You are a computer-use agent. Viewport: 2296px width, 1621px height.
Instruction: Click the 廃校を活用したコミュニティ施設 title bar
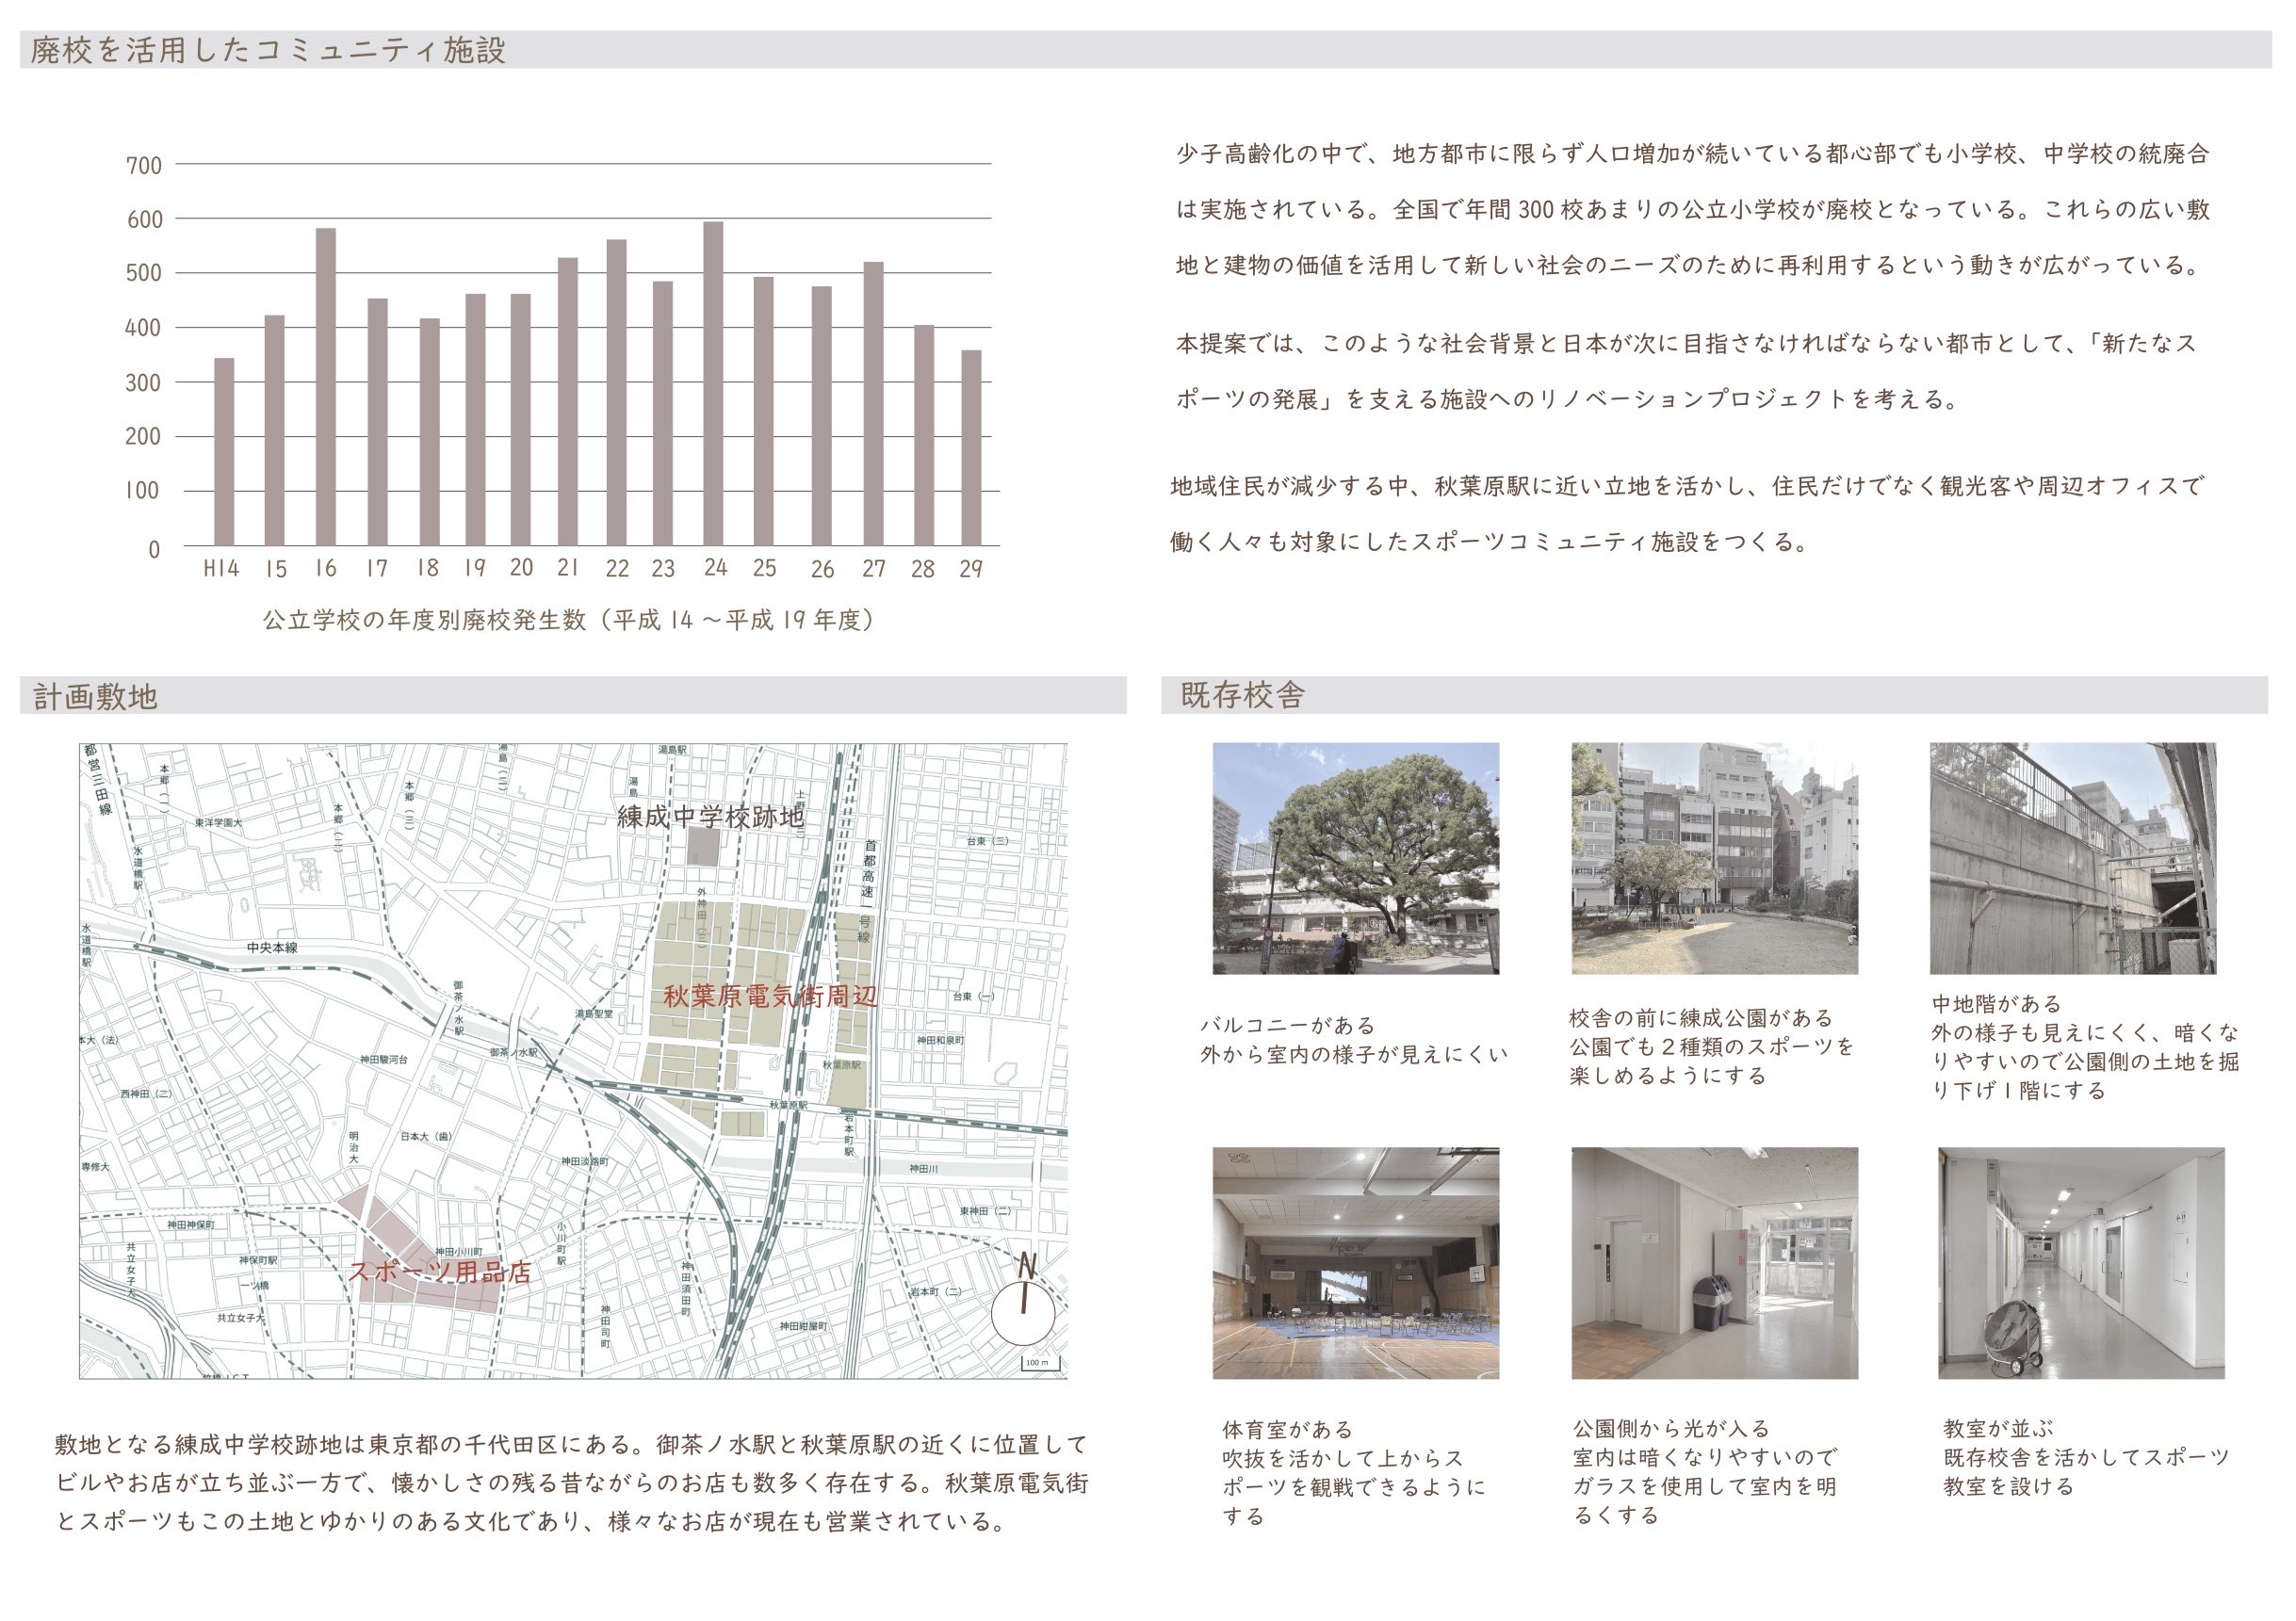click(x=268, y=50)
